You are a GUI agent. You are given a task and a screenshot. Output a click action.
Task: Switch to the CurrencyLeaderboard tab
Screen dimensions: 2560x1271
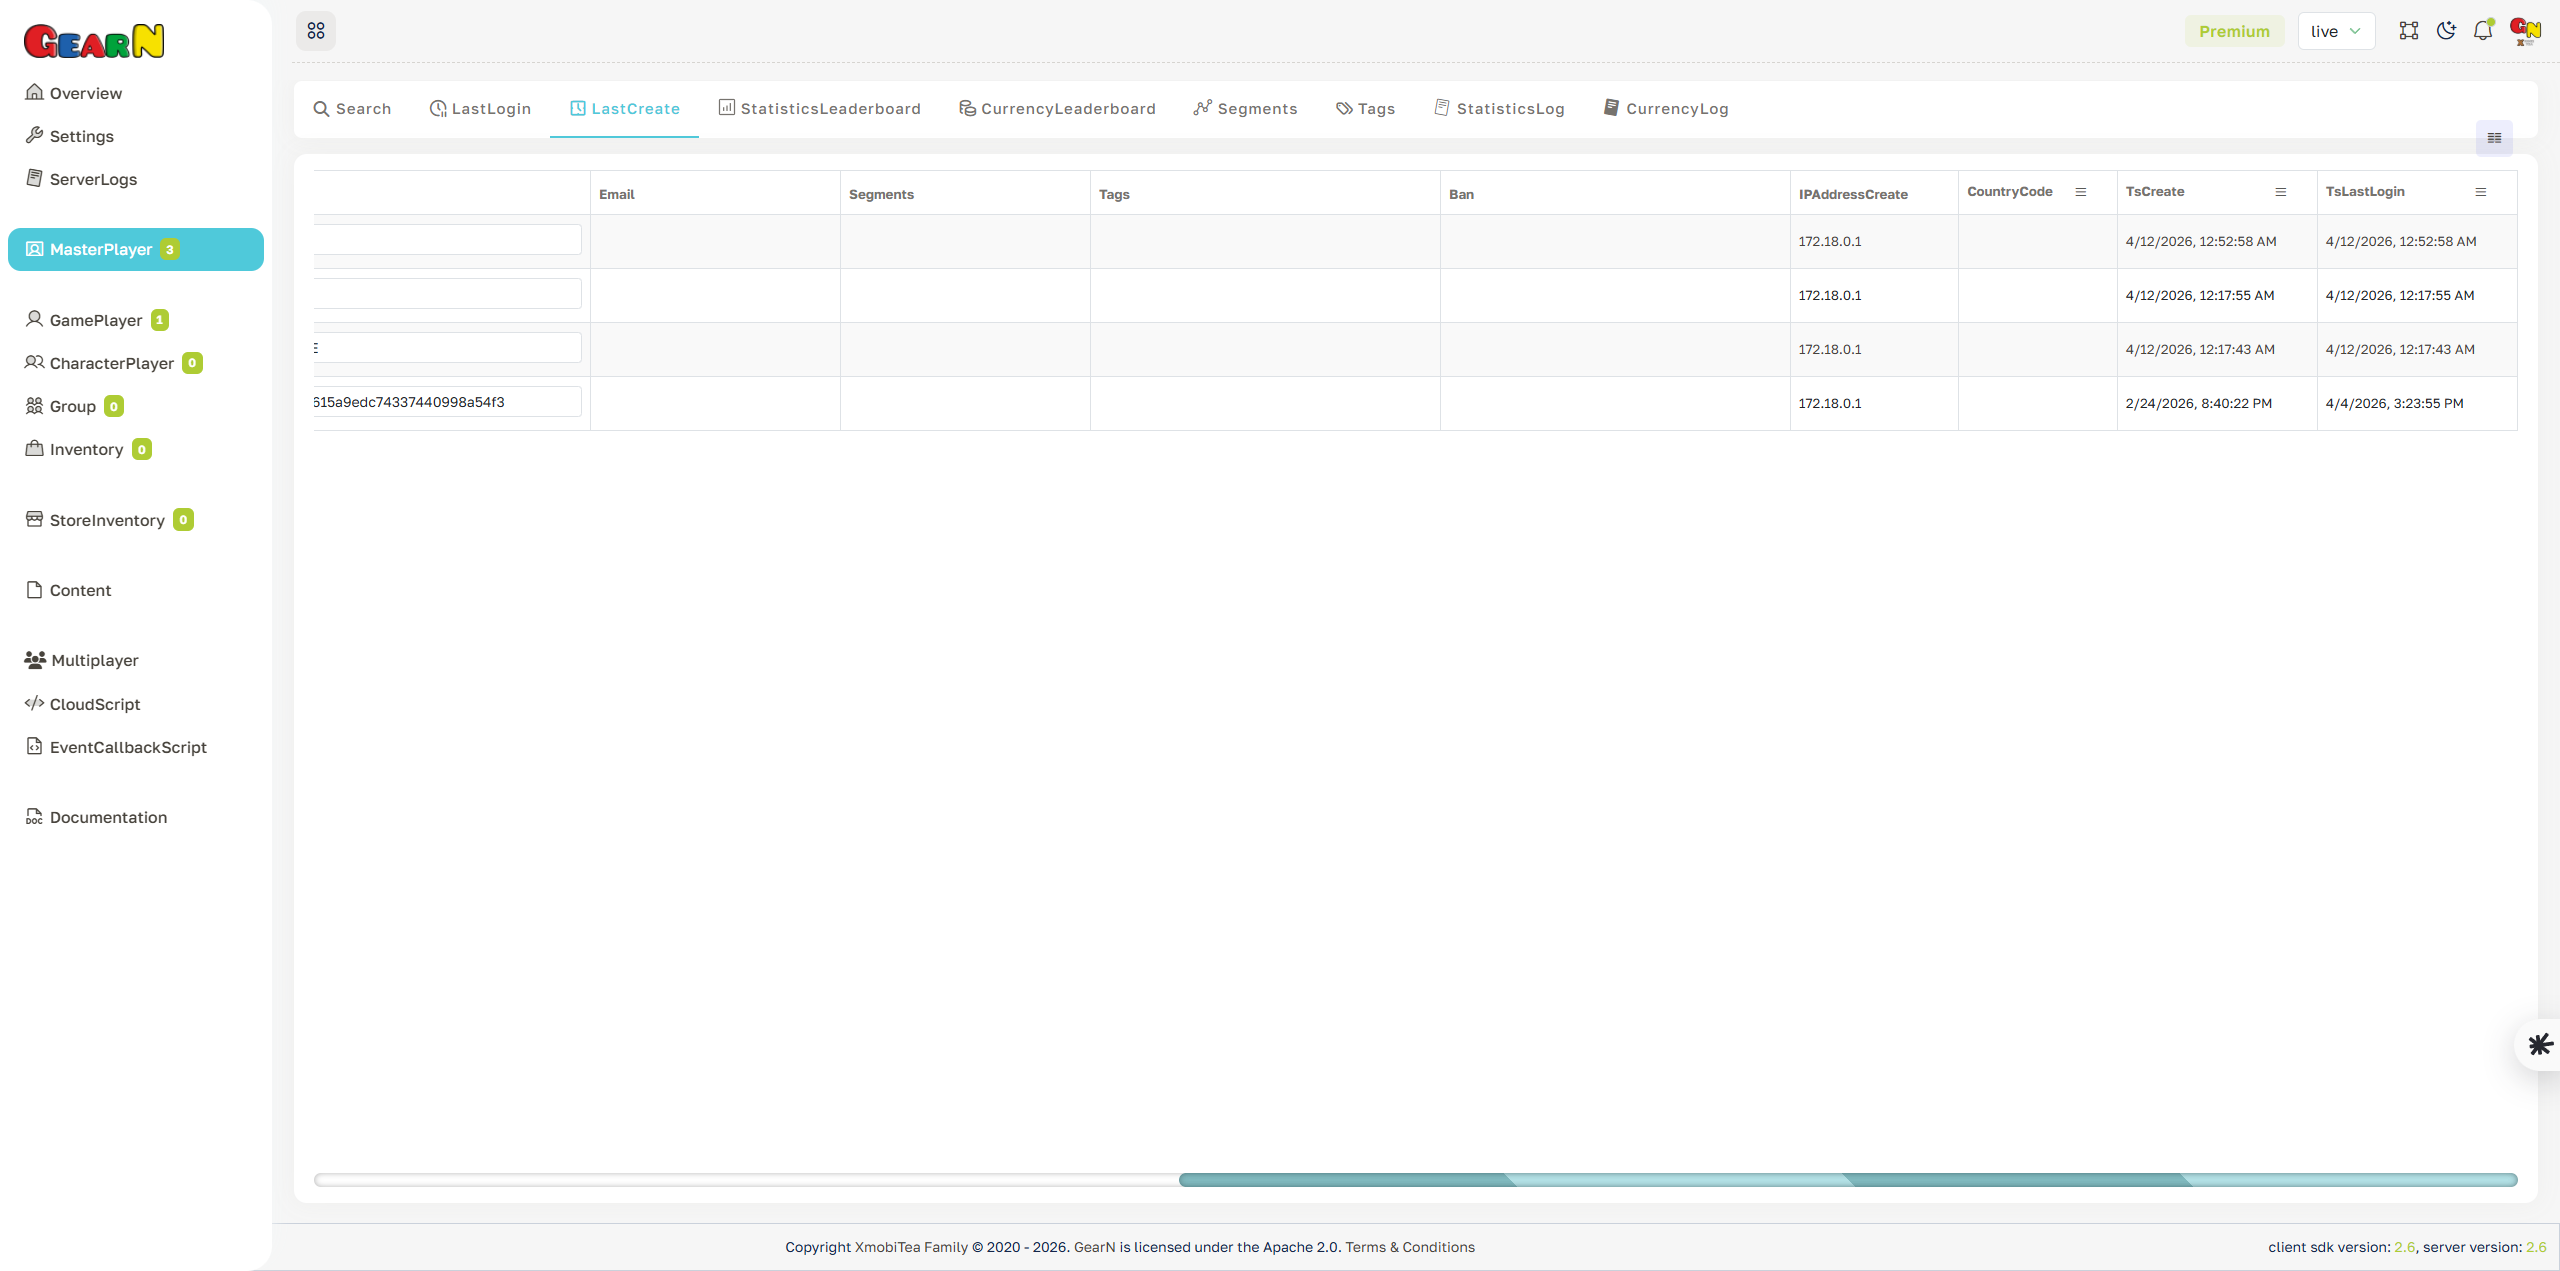click(1057, 108)
